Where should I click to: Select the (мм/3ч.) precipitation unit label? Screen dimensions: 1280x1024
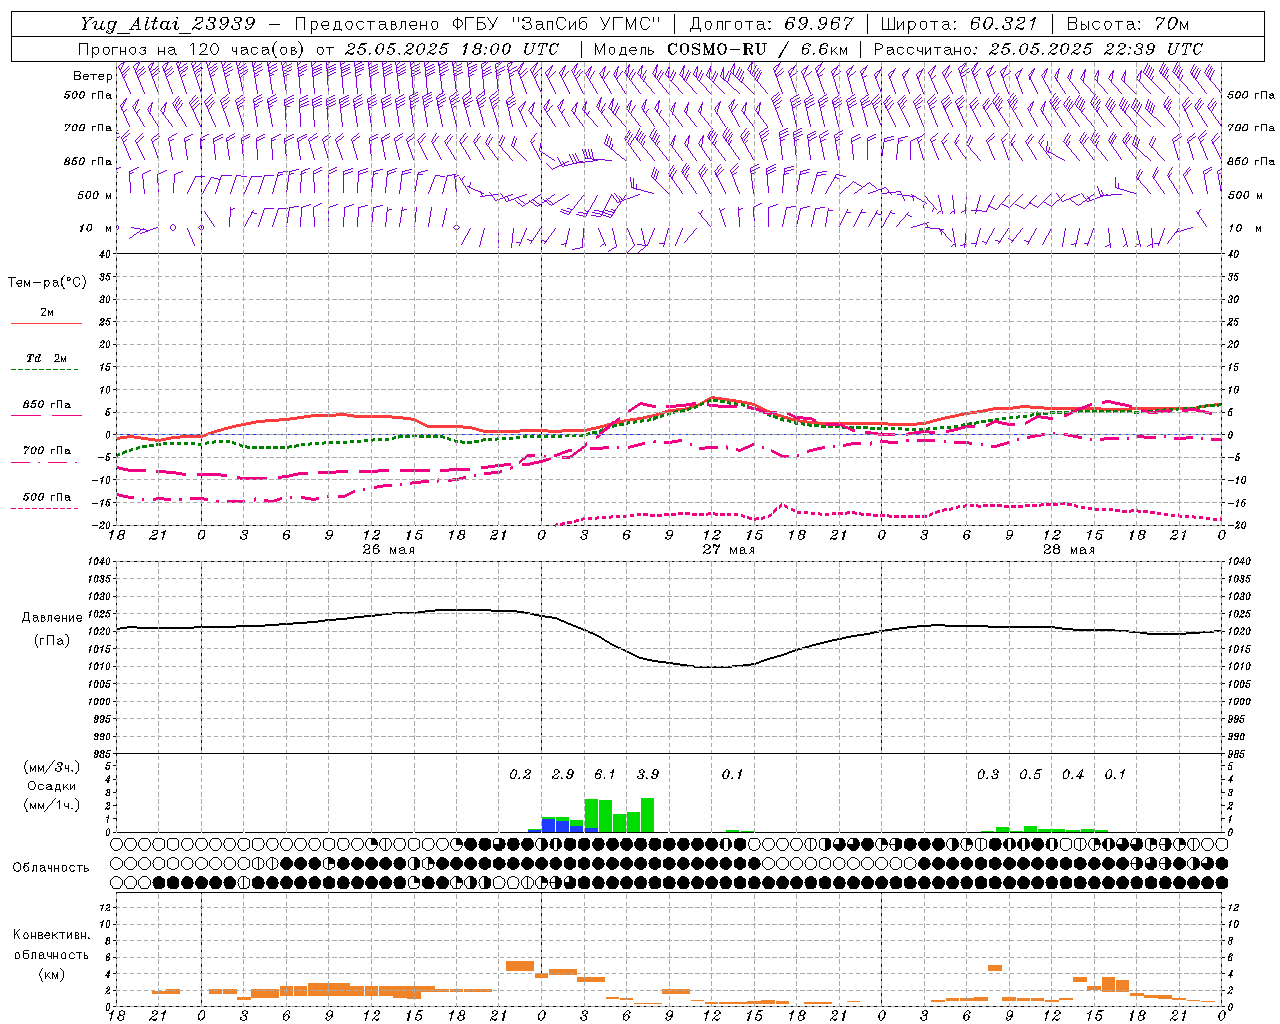pos(52,768)
